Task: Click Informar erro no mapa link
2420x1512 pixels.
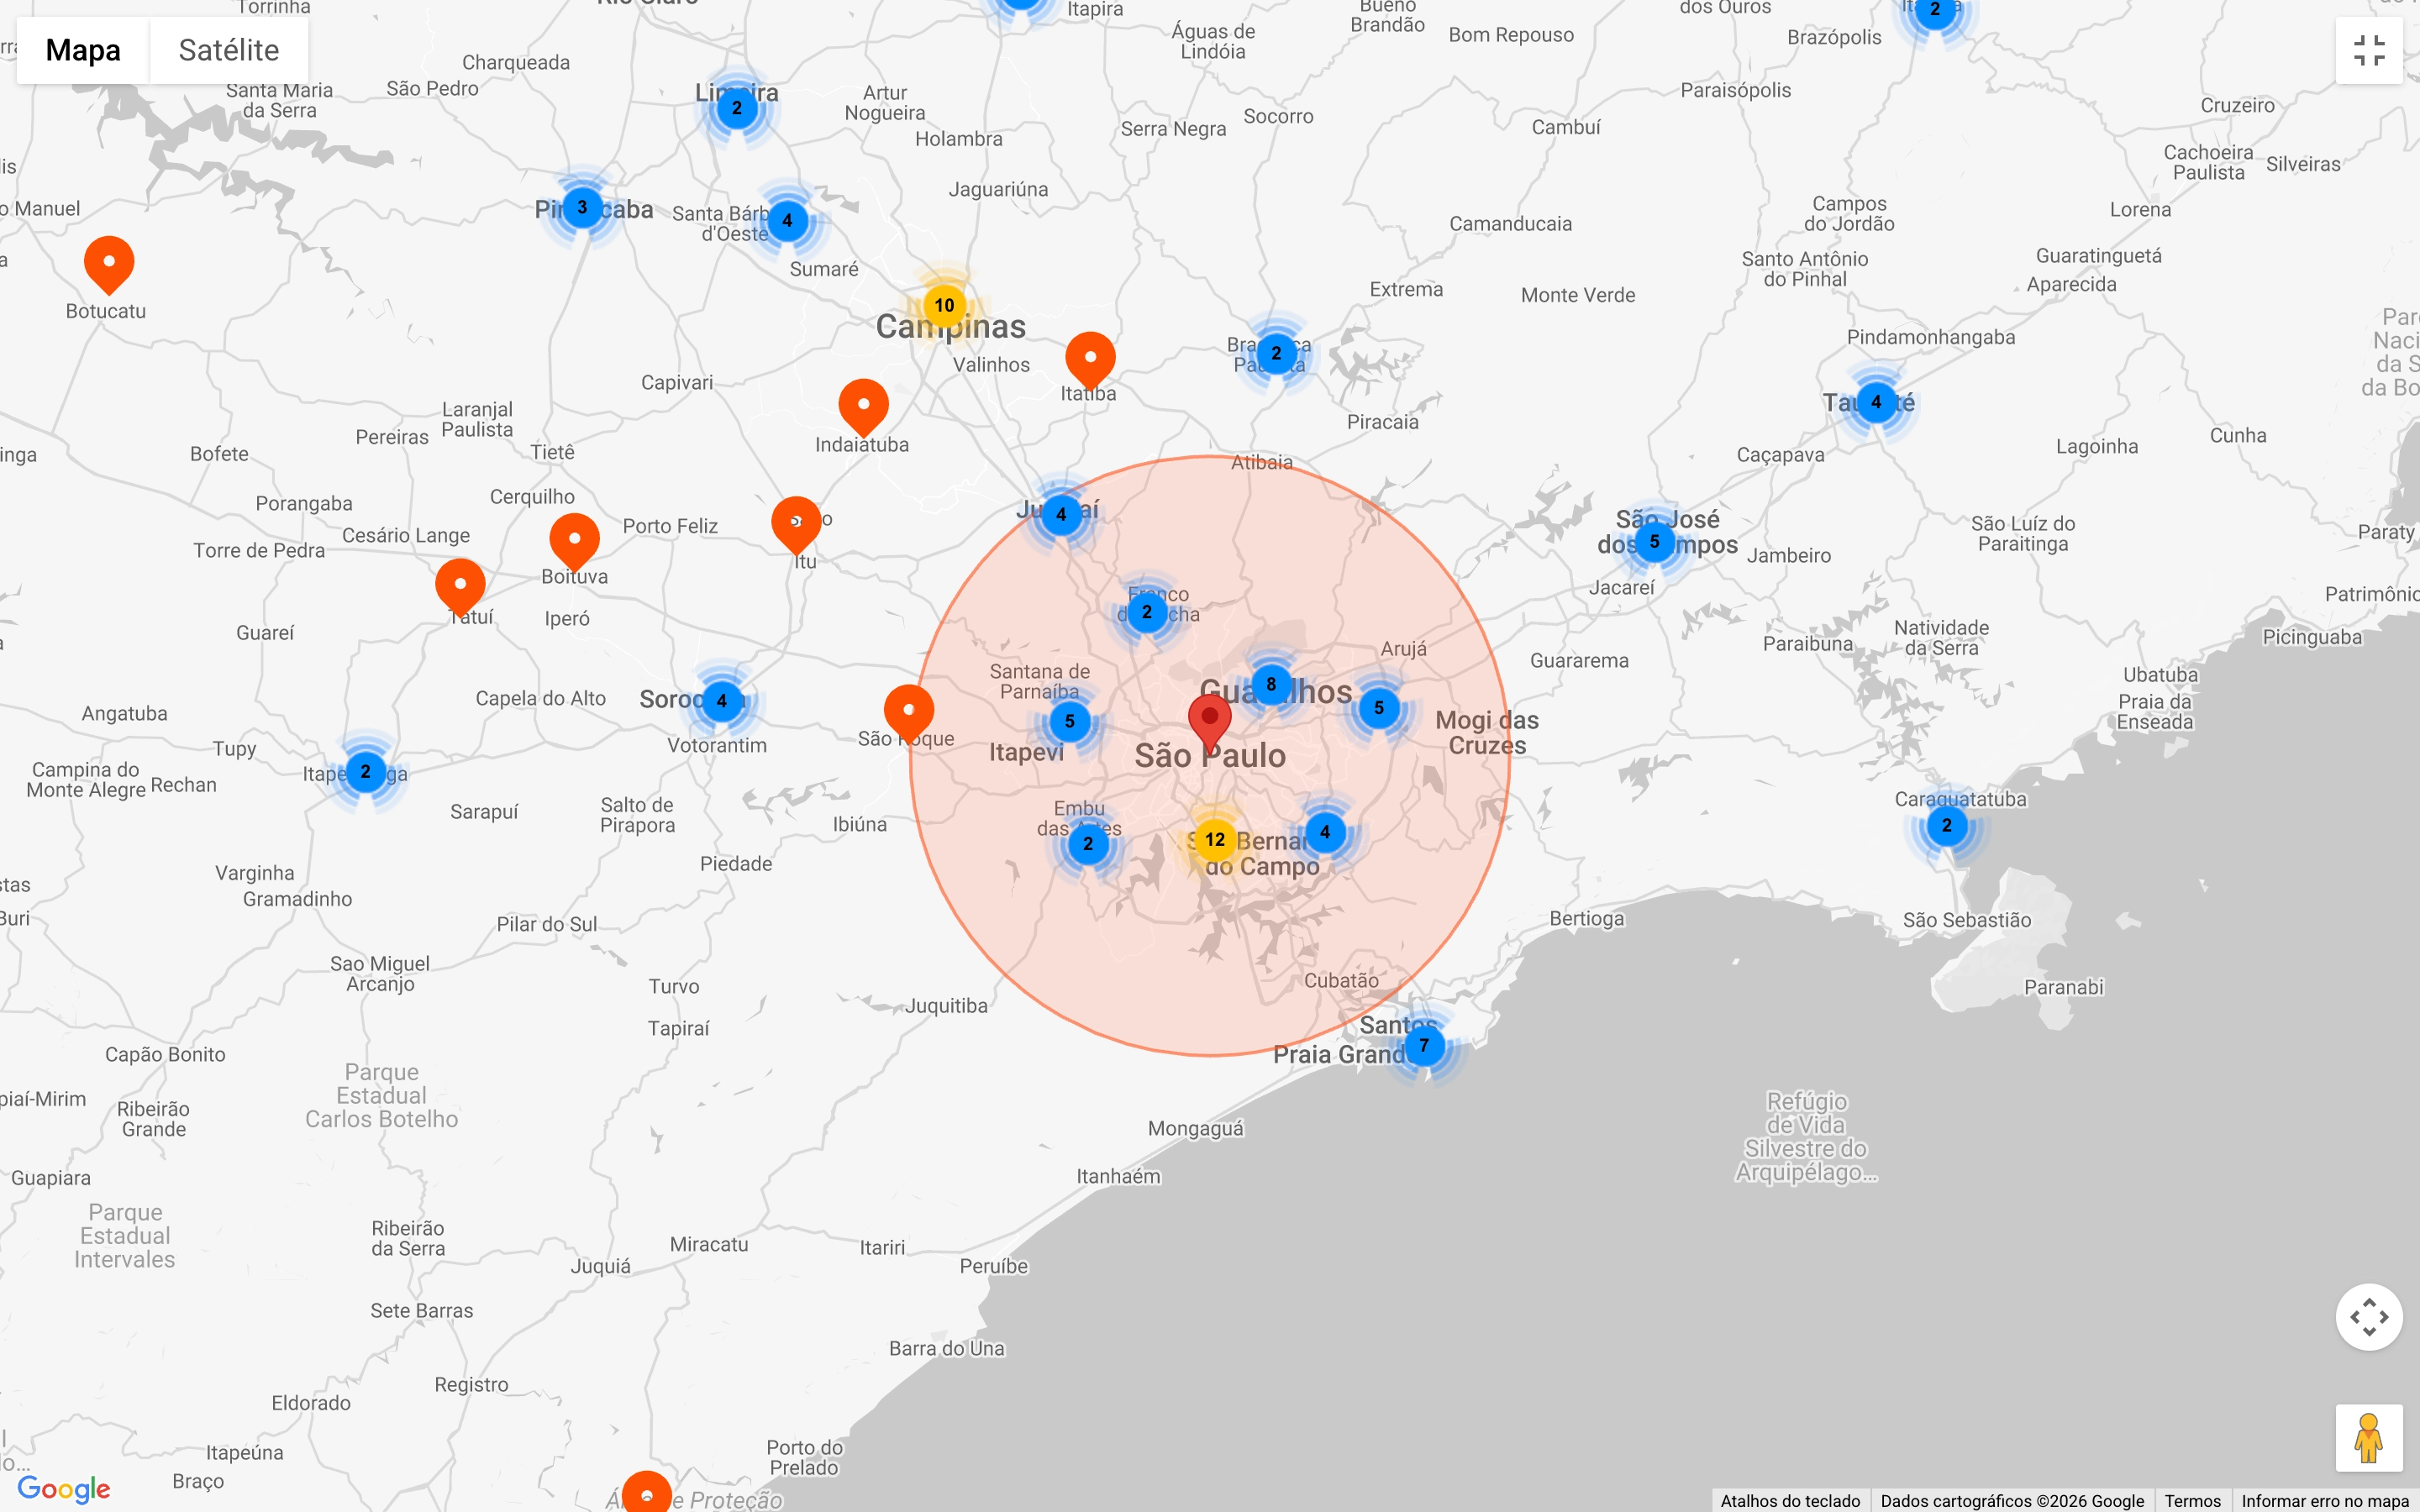Action: tap(2325, 1501)
